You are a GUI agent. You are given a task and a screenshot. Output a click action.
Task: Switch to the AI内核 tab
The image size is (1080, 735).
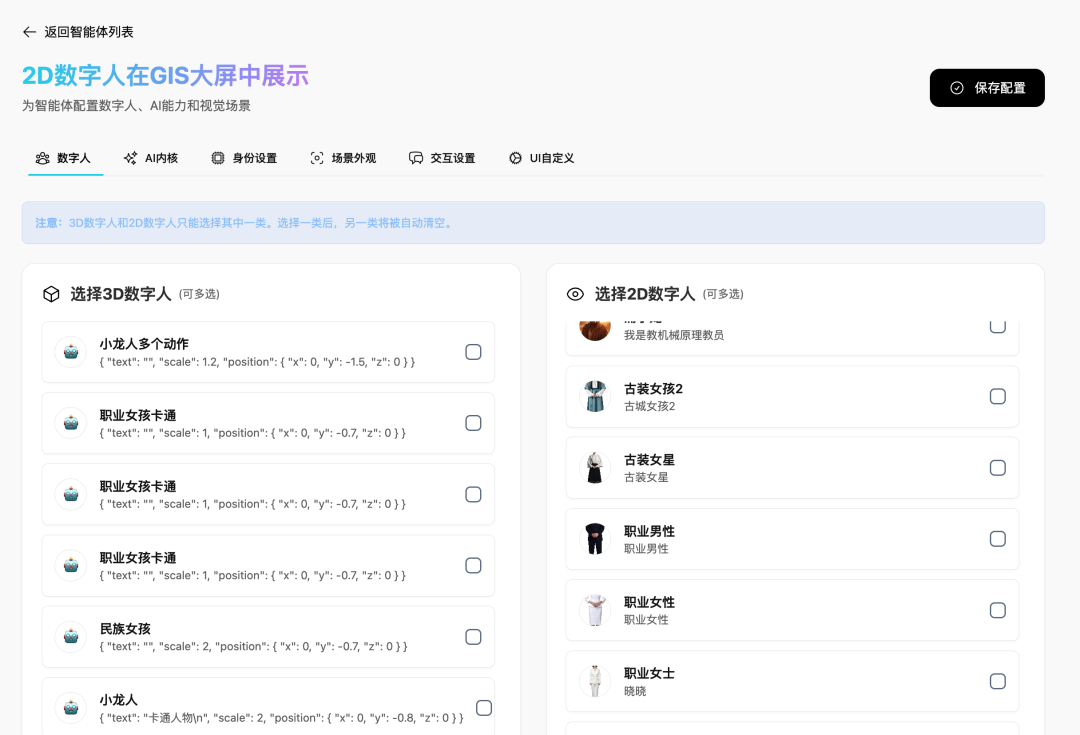(151, 158)
